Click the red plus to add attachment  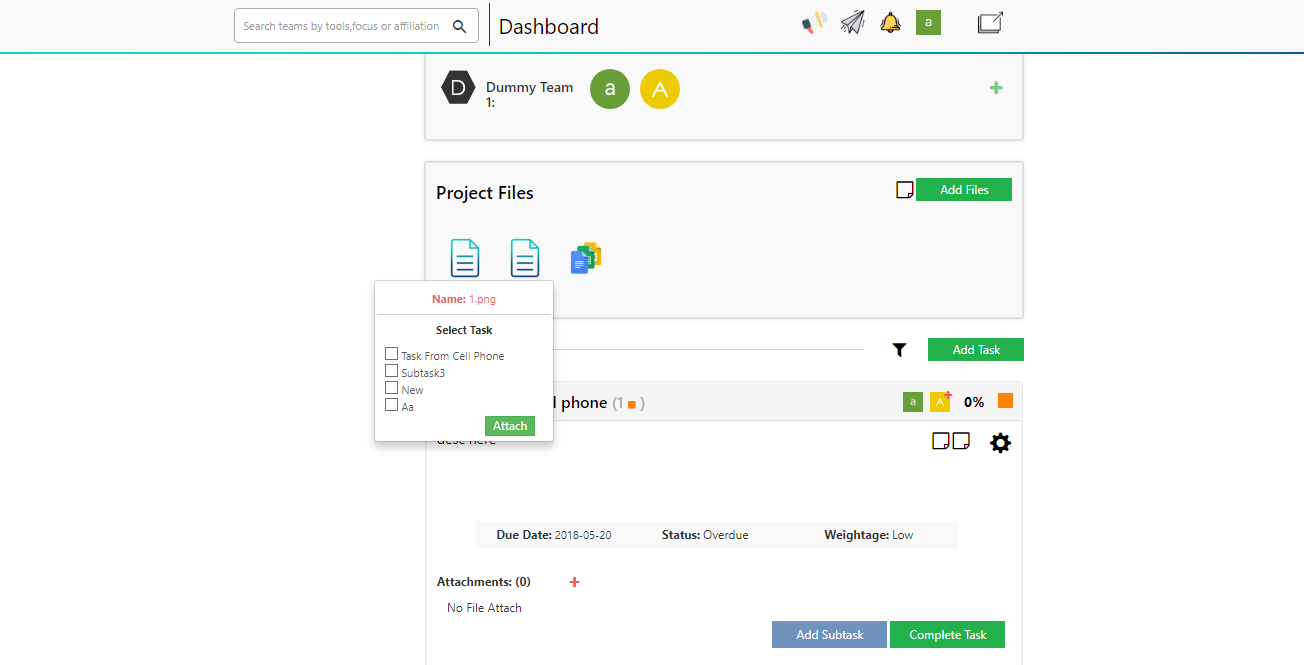pyautogui.click(x=574, y=582)
